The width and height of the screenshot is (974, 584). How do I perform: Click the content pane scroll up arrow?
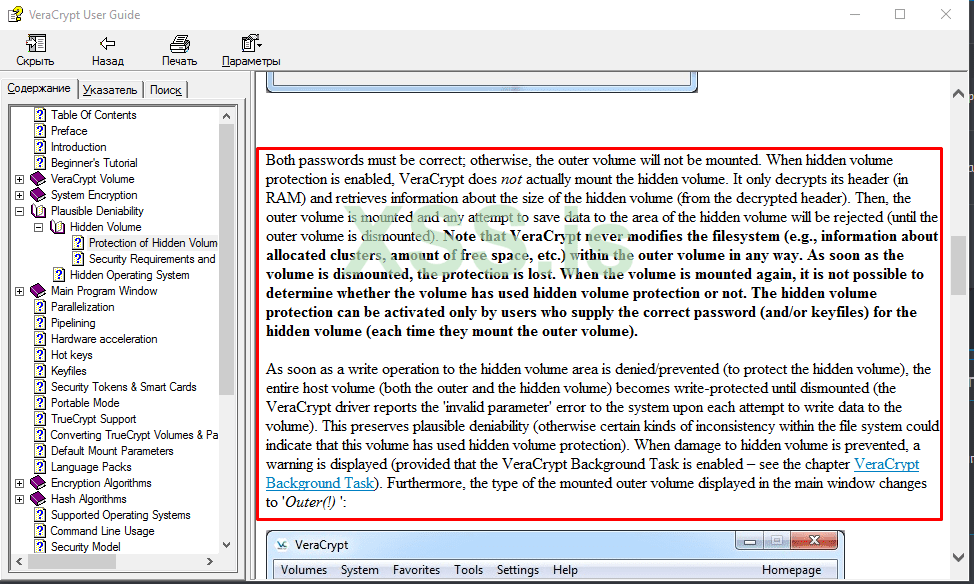pos(958,94)
